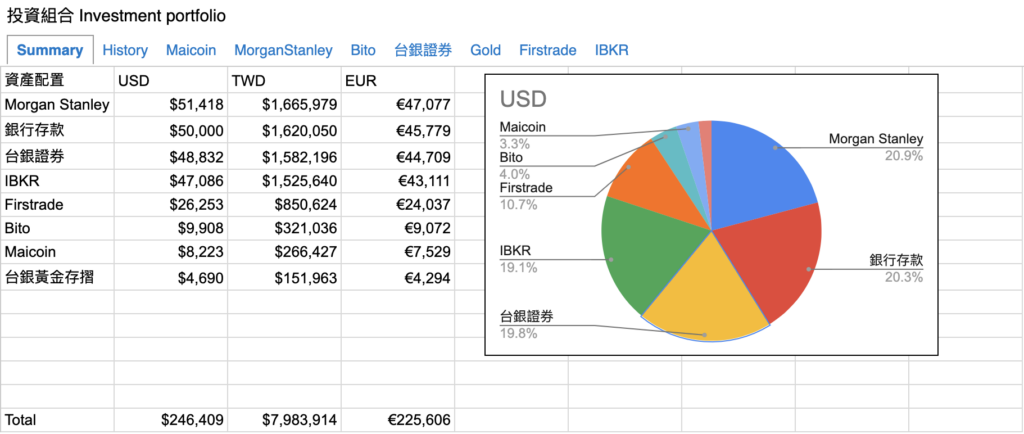
Task: Select the TWD column header cell
Action: 283,80
